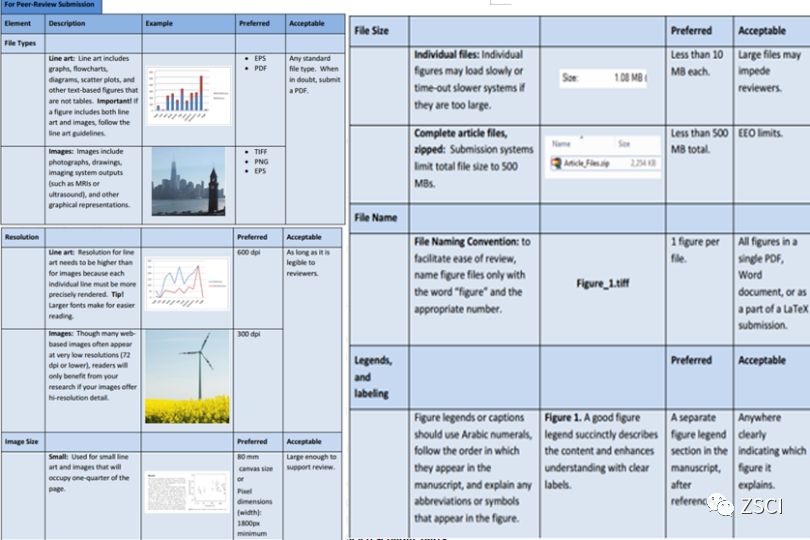This screenshot has width=810, height=540.
Task: Click the bar chart example thumbnail
Action: pos(189,96)
